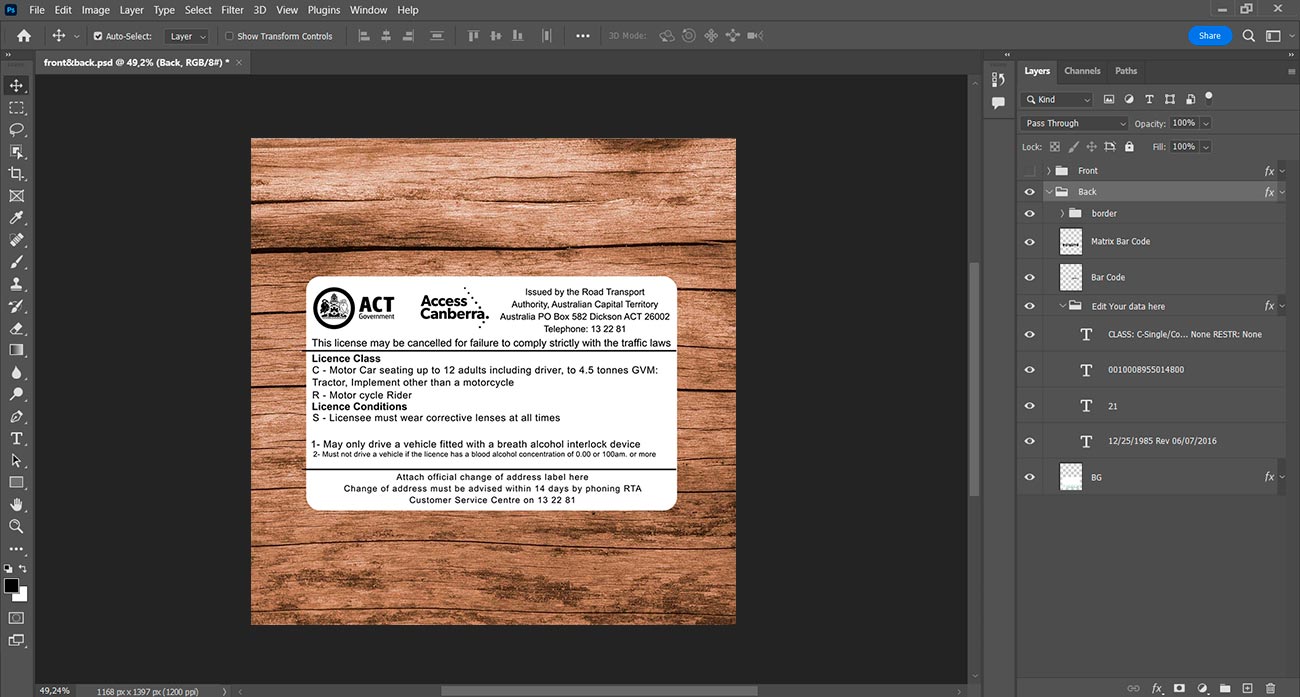Collapse the Back layer group
Image resolution: width=1300 pixels, height=697 pixels.
(1048, 192)
